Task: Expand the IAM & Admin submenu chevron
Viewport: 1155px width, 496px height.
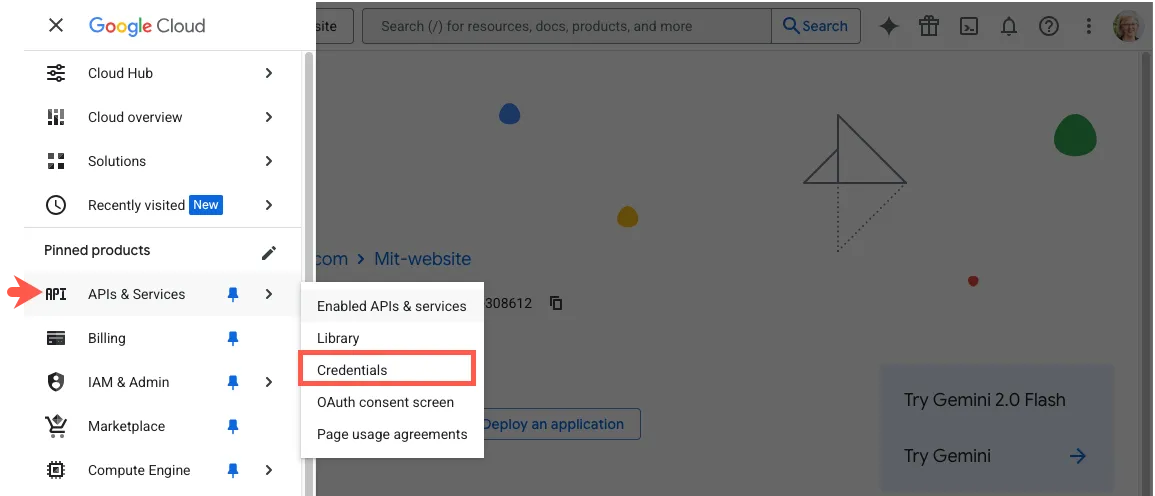Action: click(x=268, y=382)
